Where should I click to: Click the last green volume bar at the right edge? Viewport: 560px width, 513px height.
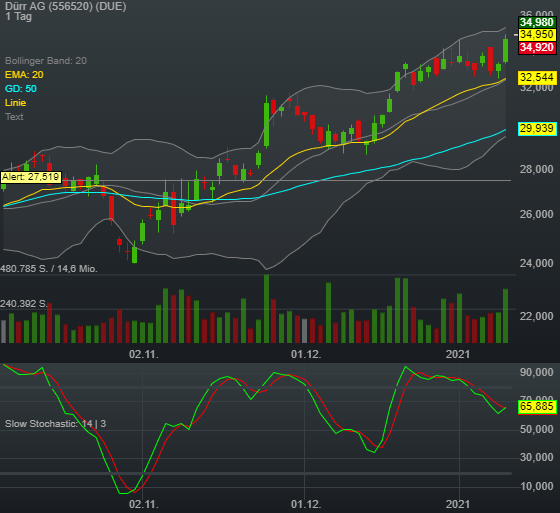pyautogui.click(x=505, y=316)
